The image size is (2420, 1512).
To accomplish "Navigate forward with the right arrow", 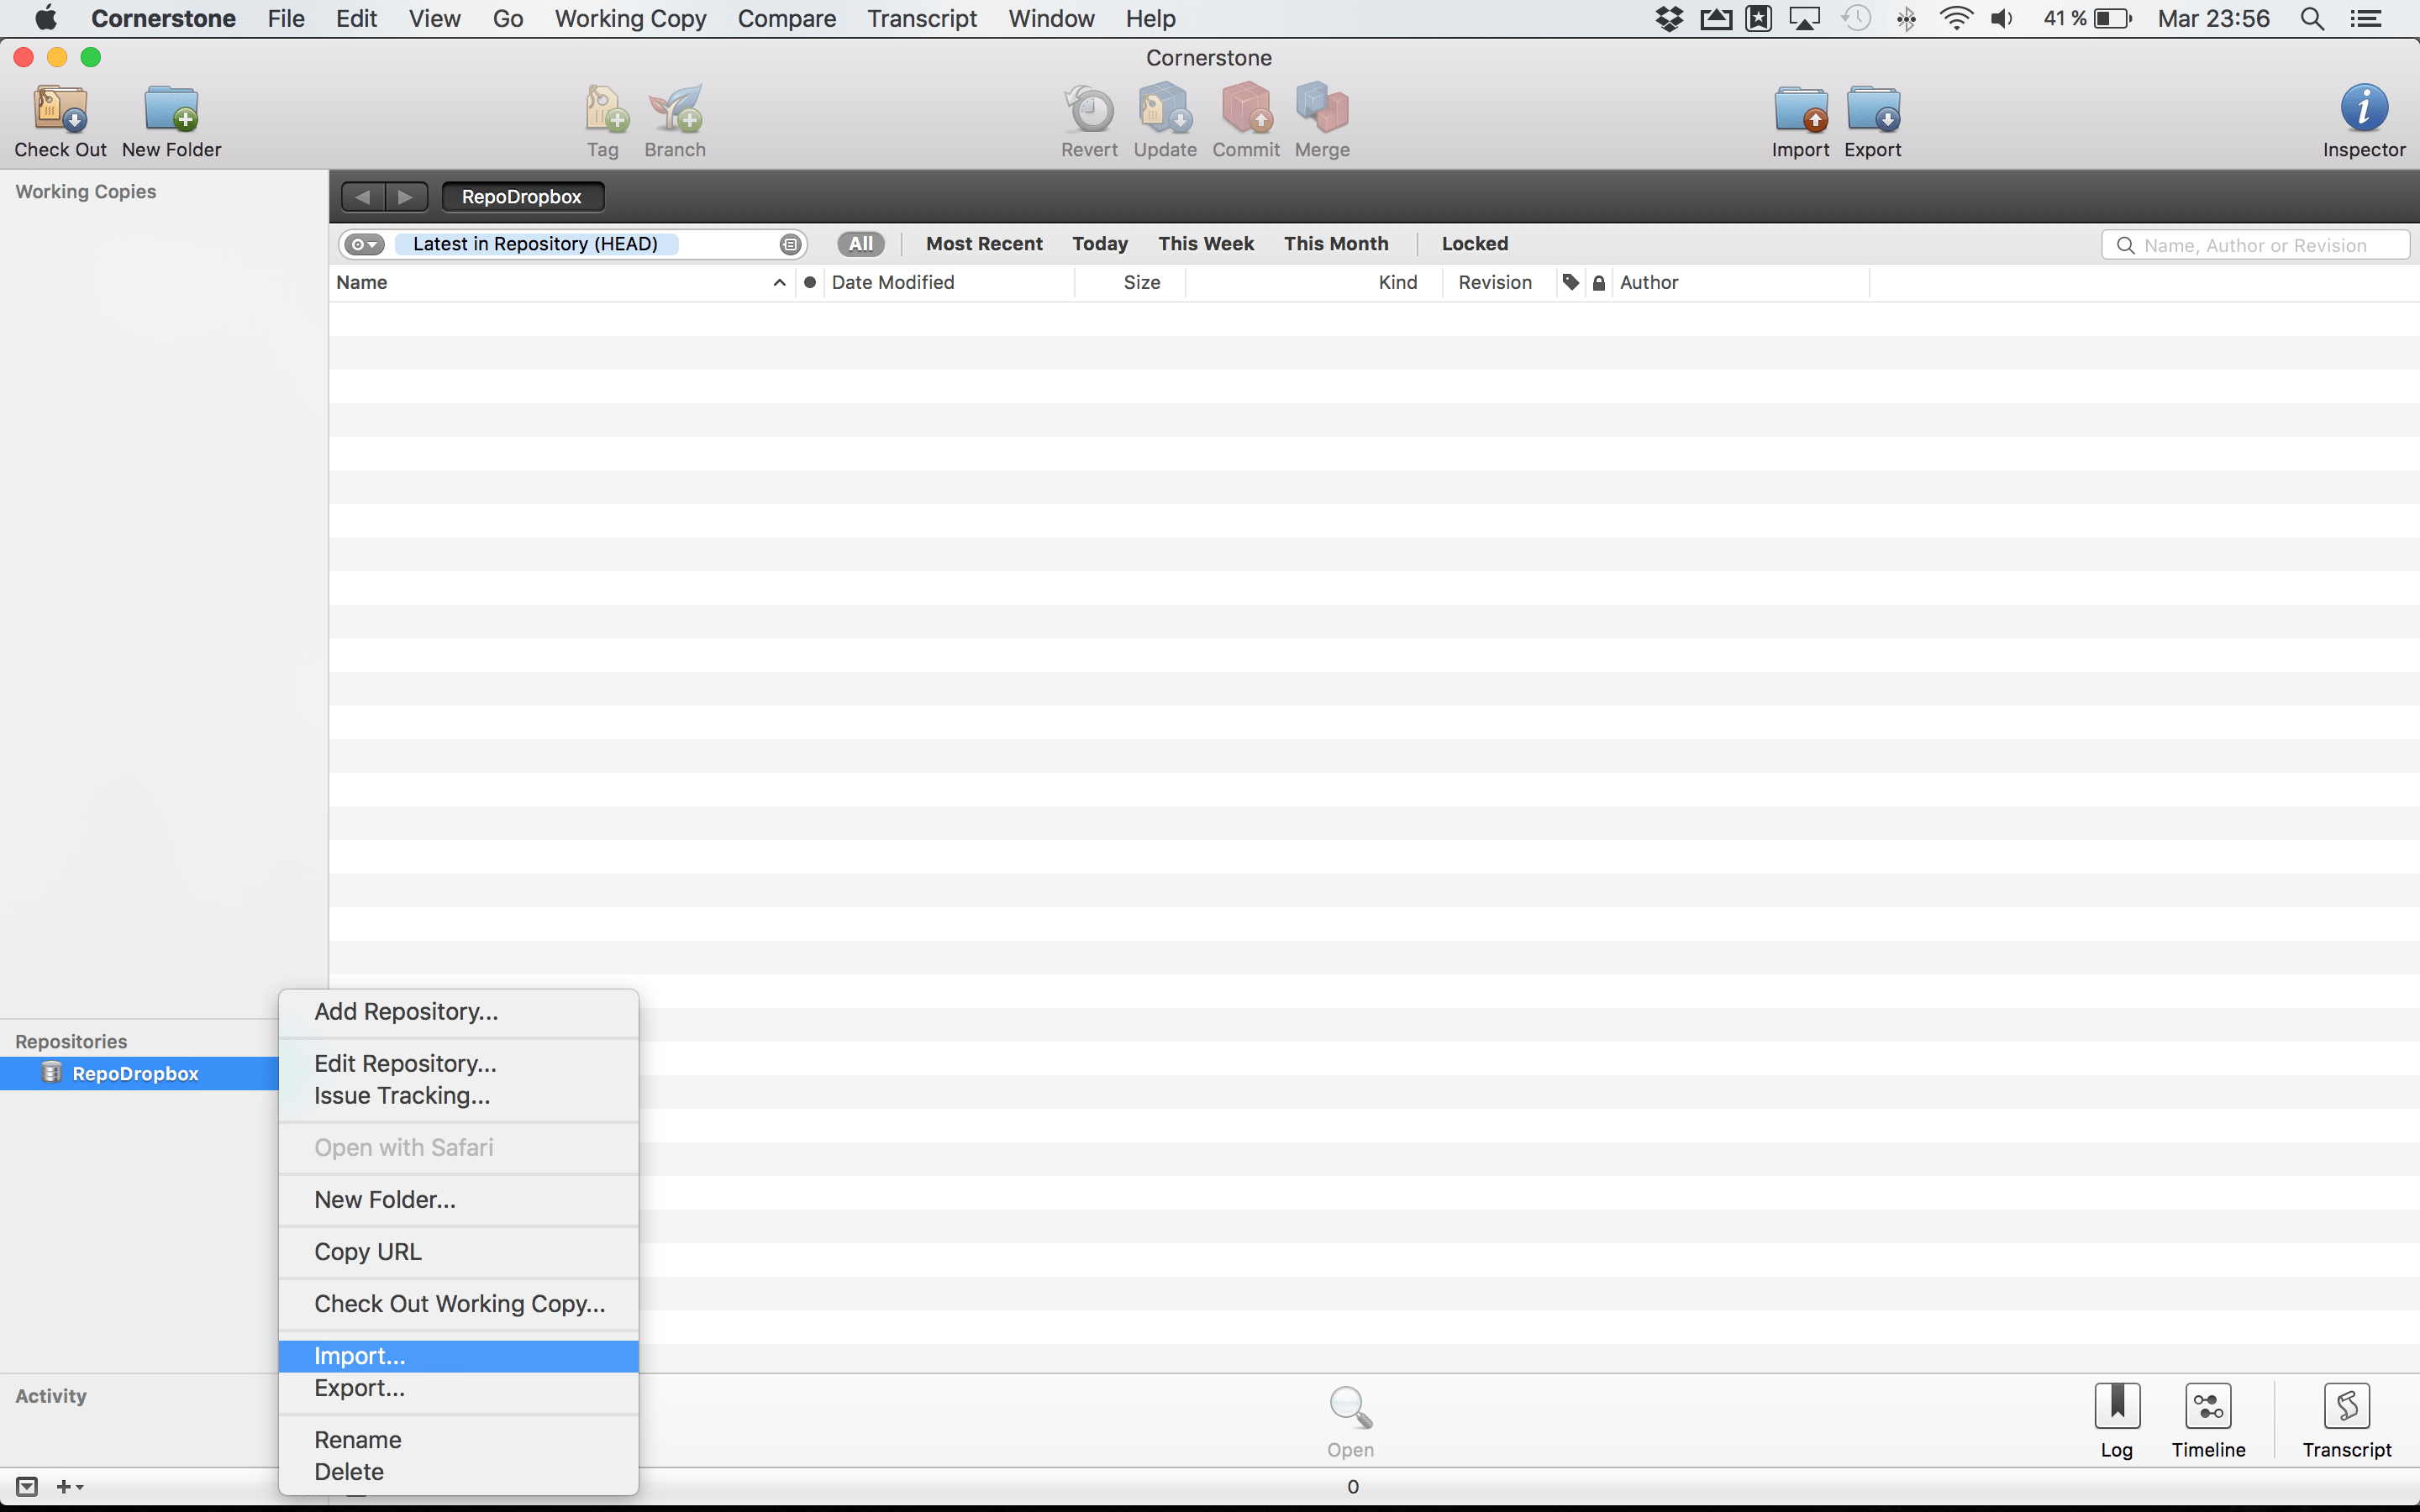I will point(406,197).
